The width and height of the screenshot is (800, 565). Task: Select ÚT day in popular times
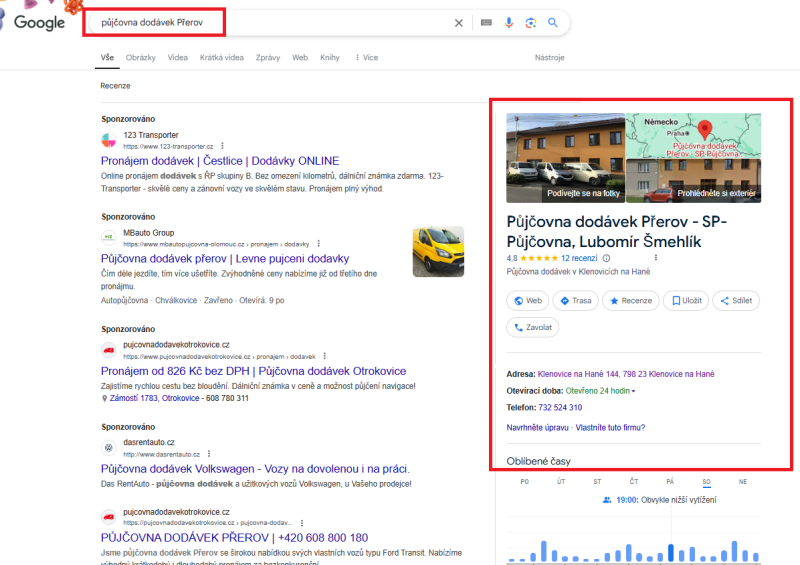561,481
